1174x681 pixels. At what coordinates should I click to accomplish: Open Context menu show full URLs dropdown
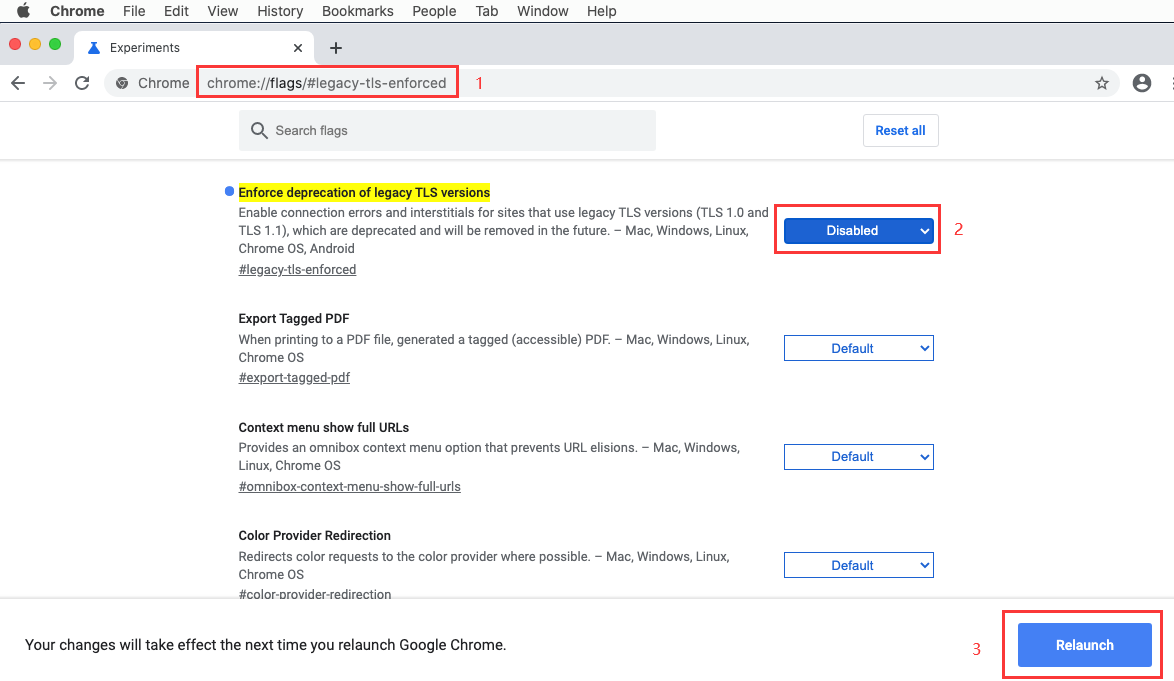tap(858, 457)
